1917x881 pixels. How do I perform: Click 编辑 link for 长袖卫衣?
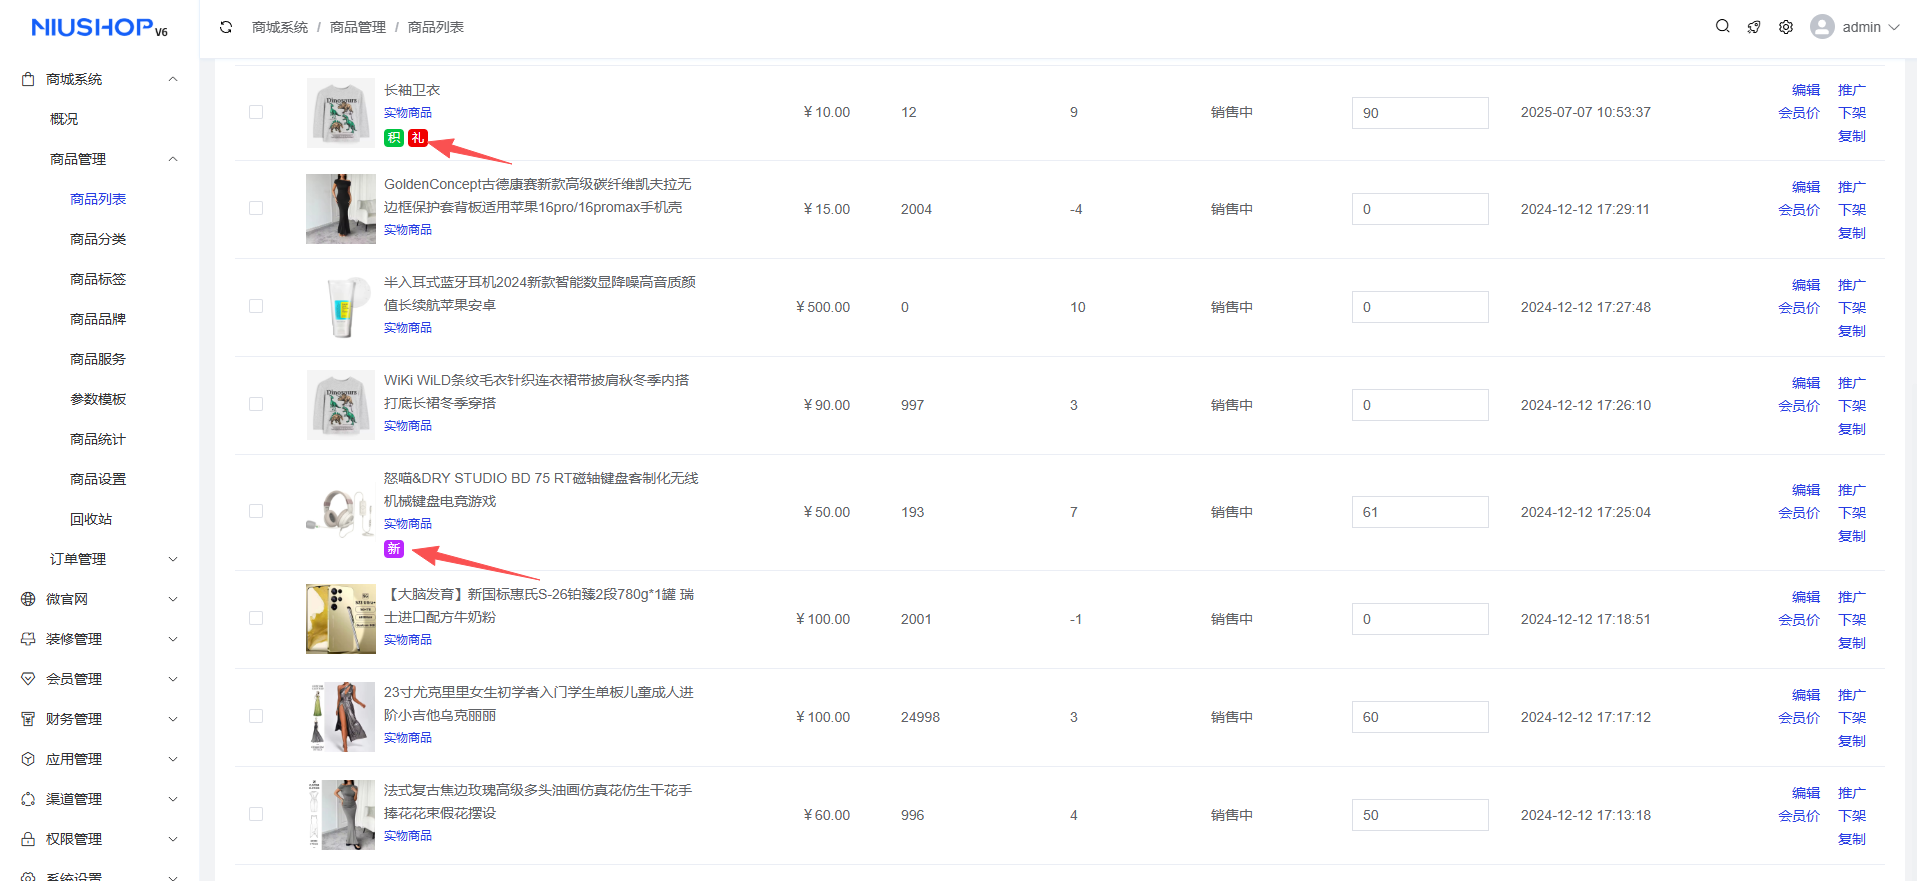coord(1805,90)
